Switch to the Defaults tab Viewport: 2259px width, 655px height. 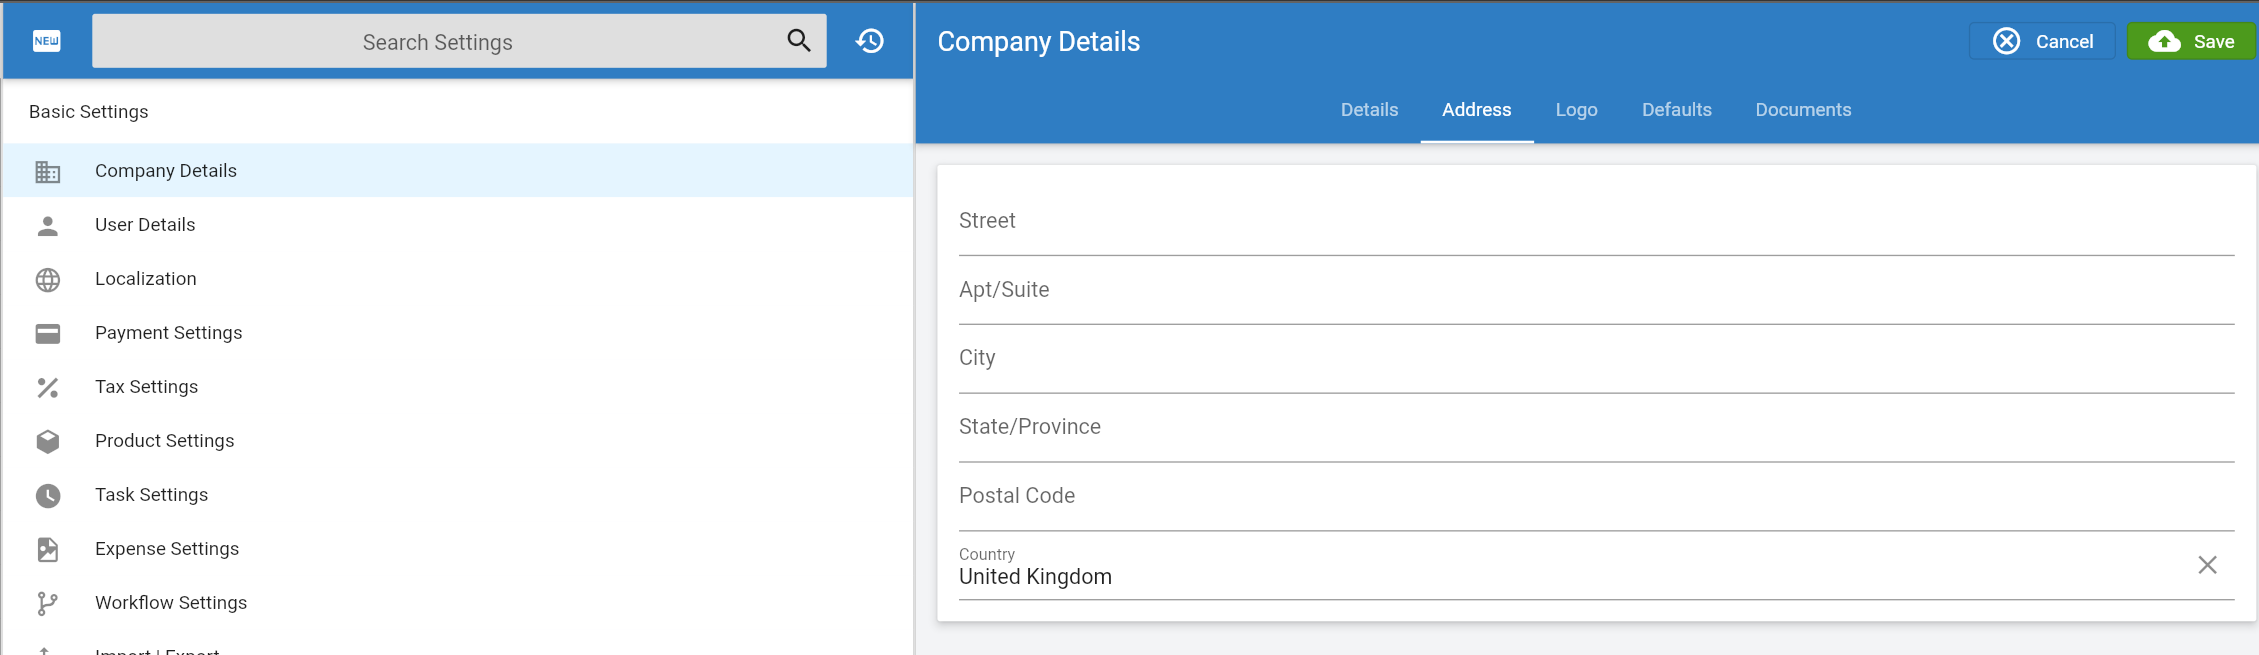(x=1676, y=110)
